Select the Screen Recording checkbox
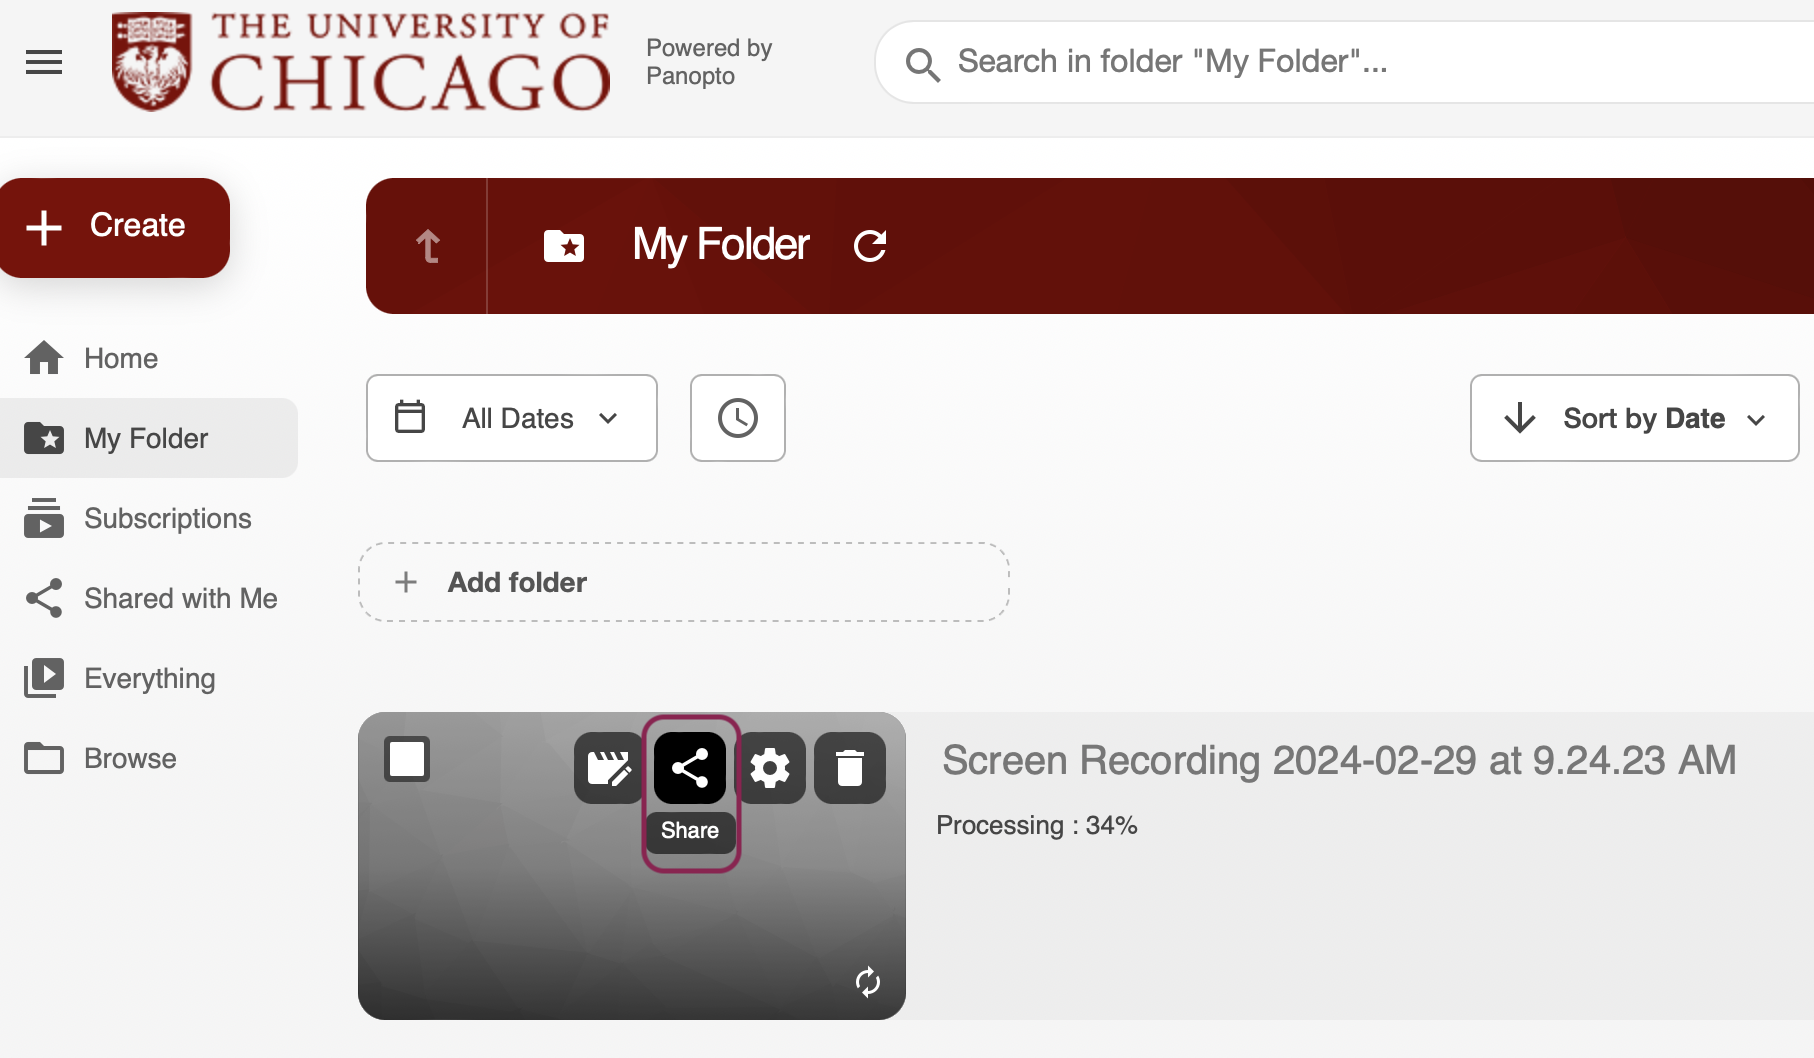 [x=407, y=759]
